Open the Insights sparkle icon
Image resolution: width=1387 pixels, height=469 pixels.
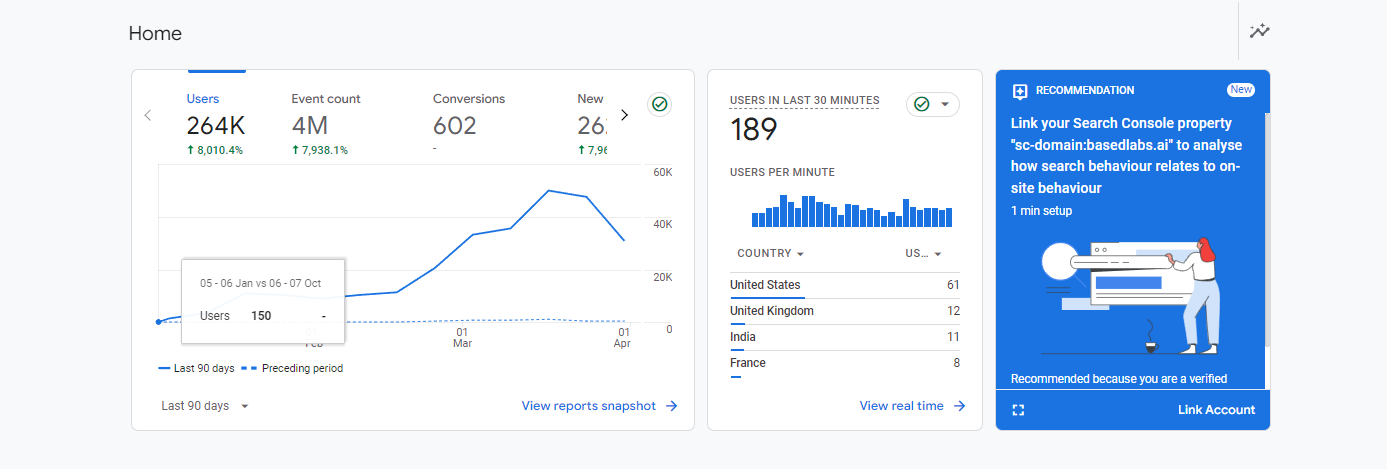pos(1259,31)
